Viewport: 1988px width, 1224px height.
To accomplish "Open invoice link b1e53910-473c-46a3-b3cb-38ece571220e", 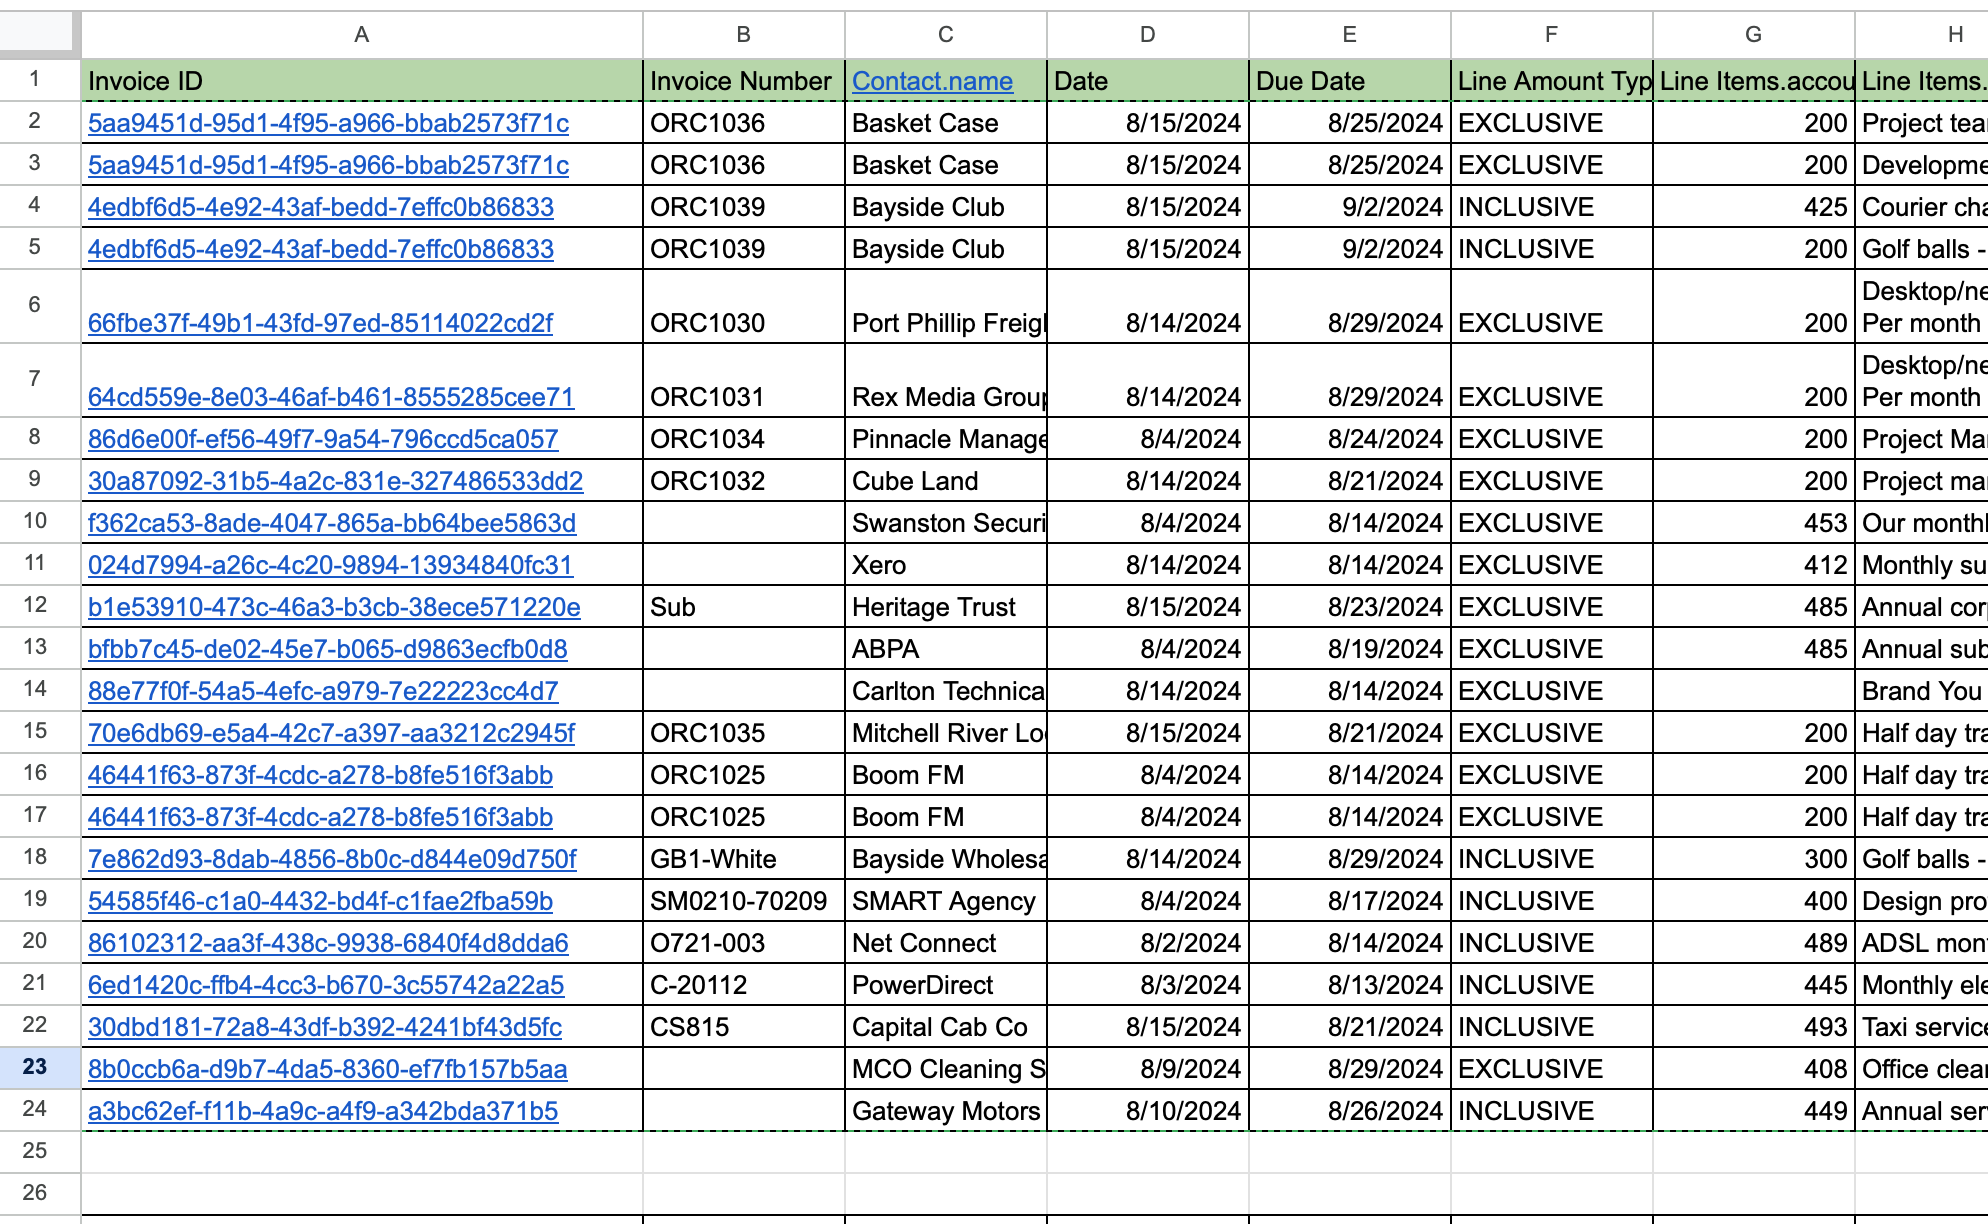I will click(x=334, y=607).
